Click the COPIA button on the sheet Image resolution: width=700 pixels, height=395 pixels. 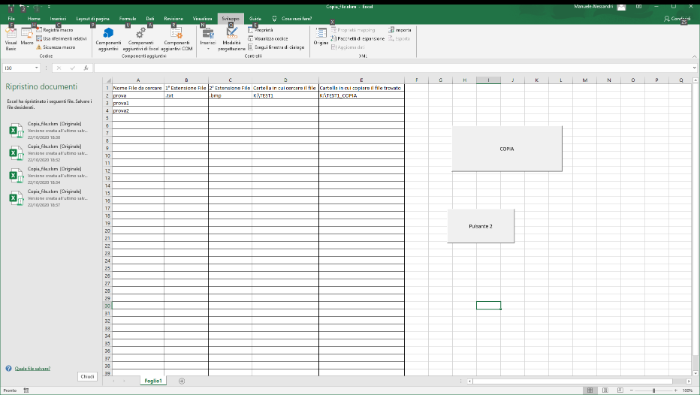(507, 149)
